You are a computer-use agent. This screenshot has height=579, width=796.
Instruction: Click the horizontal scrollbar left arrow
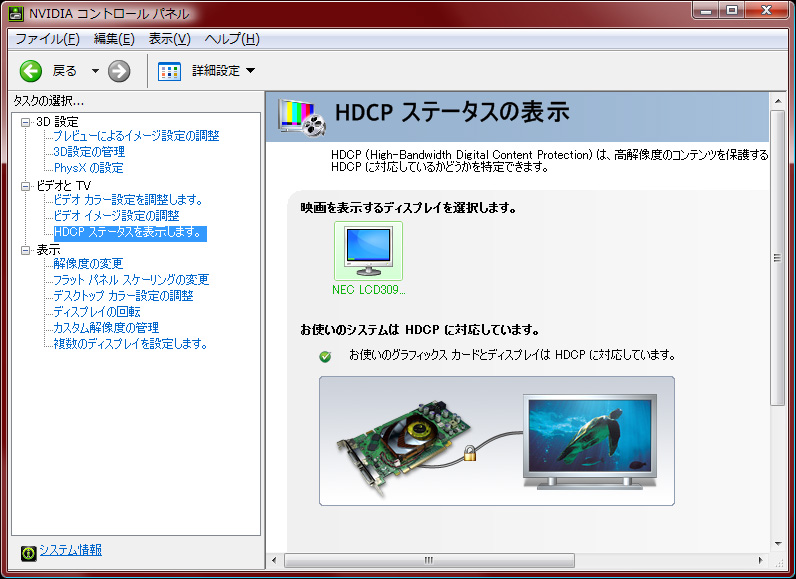274,560
